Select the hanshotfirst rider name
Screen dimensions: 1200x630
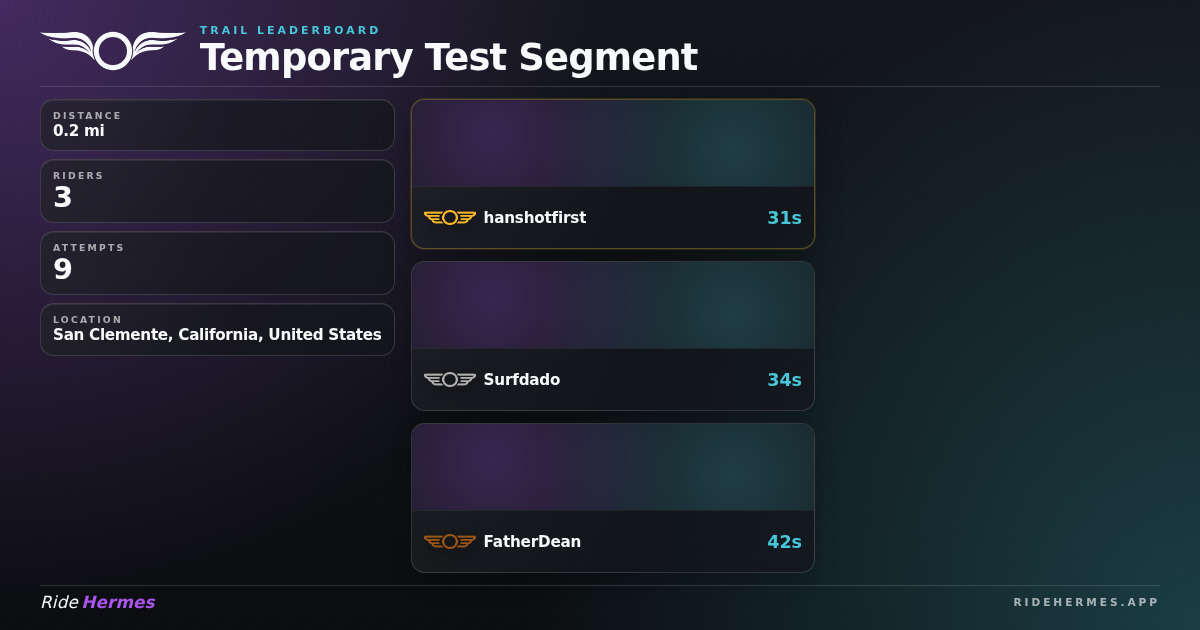pos(535,218)
